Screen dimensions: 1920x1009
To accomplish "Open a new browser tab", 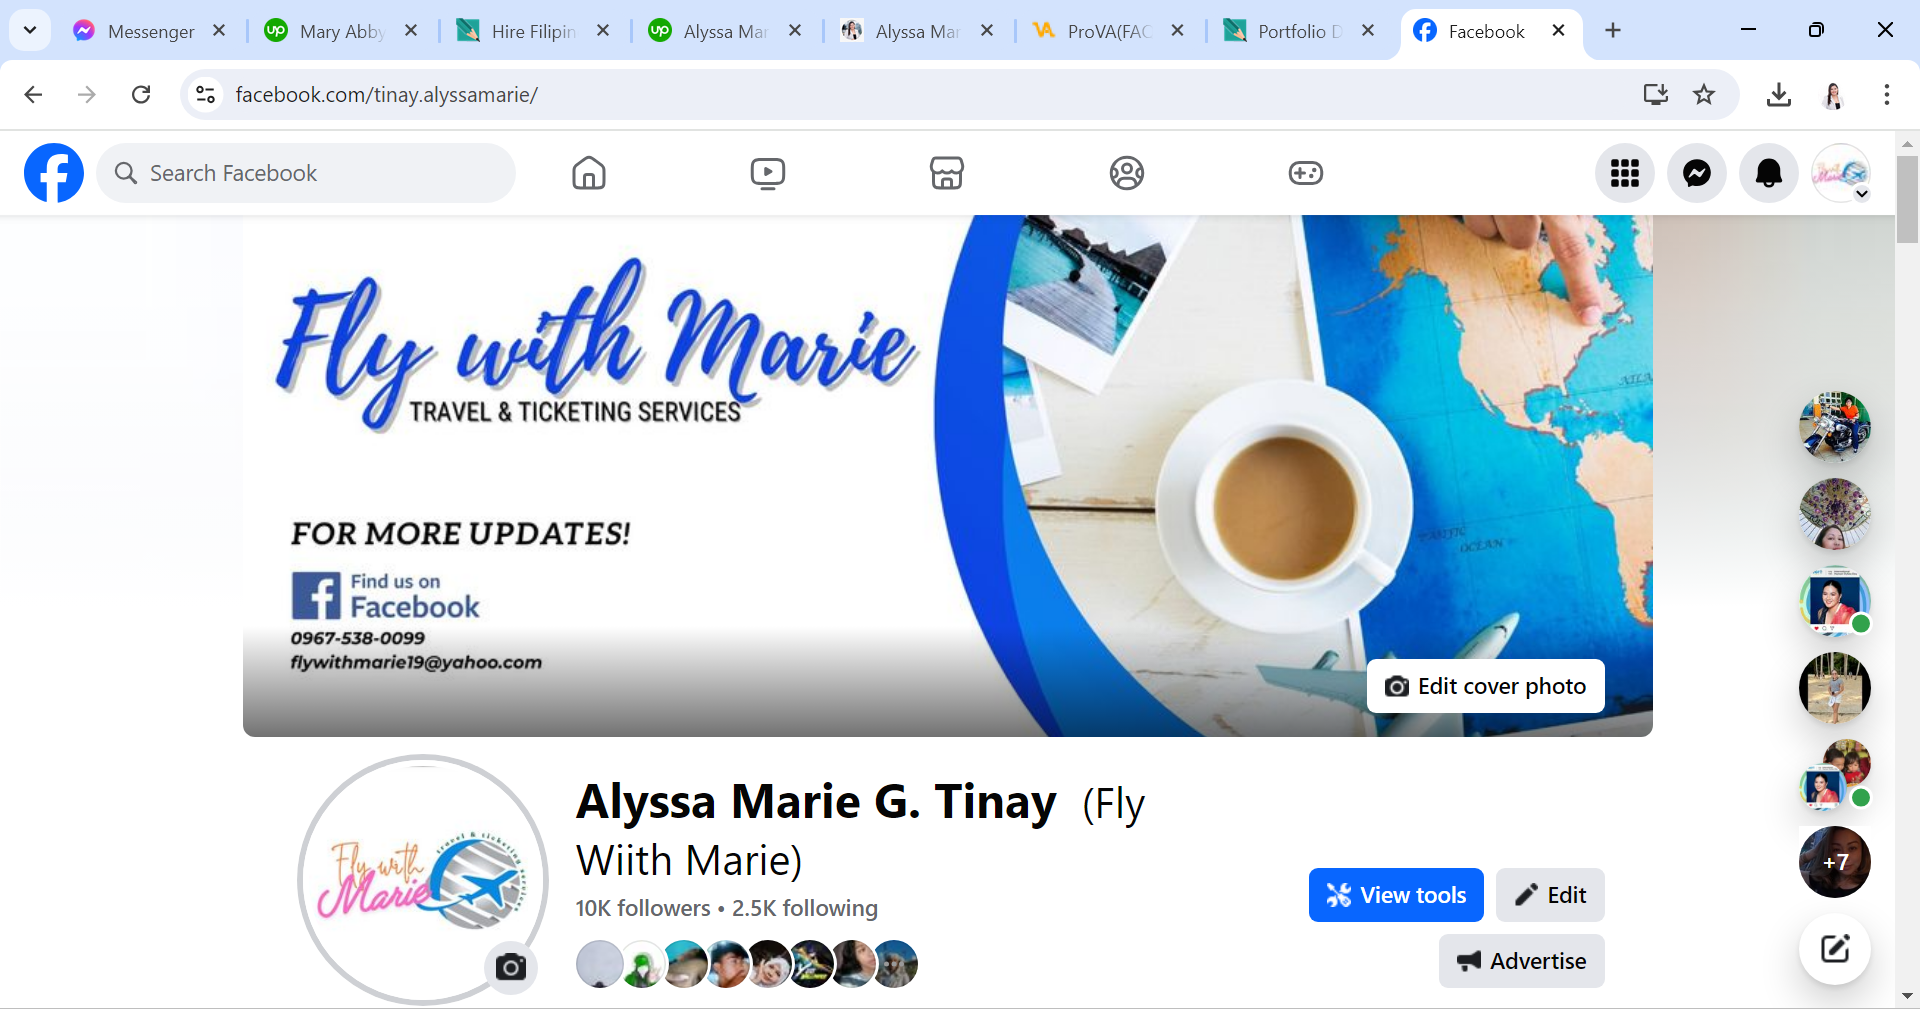I will pyautogui.click(x=1613, y=31).
